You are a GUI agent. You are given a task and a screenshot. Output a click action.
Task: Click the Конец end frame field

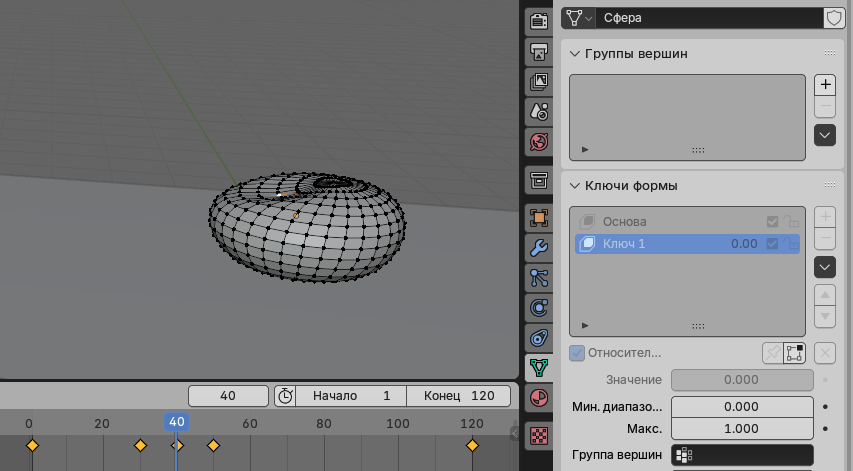point(459,396)
